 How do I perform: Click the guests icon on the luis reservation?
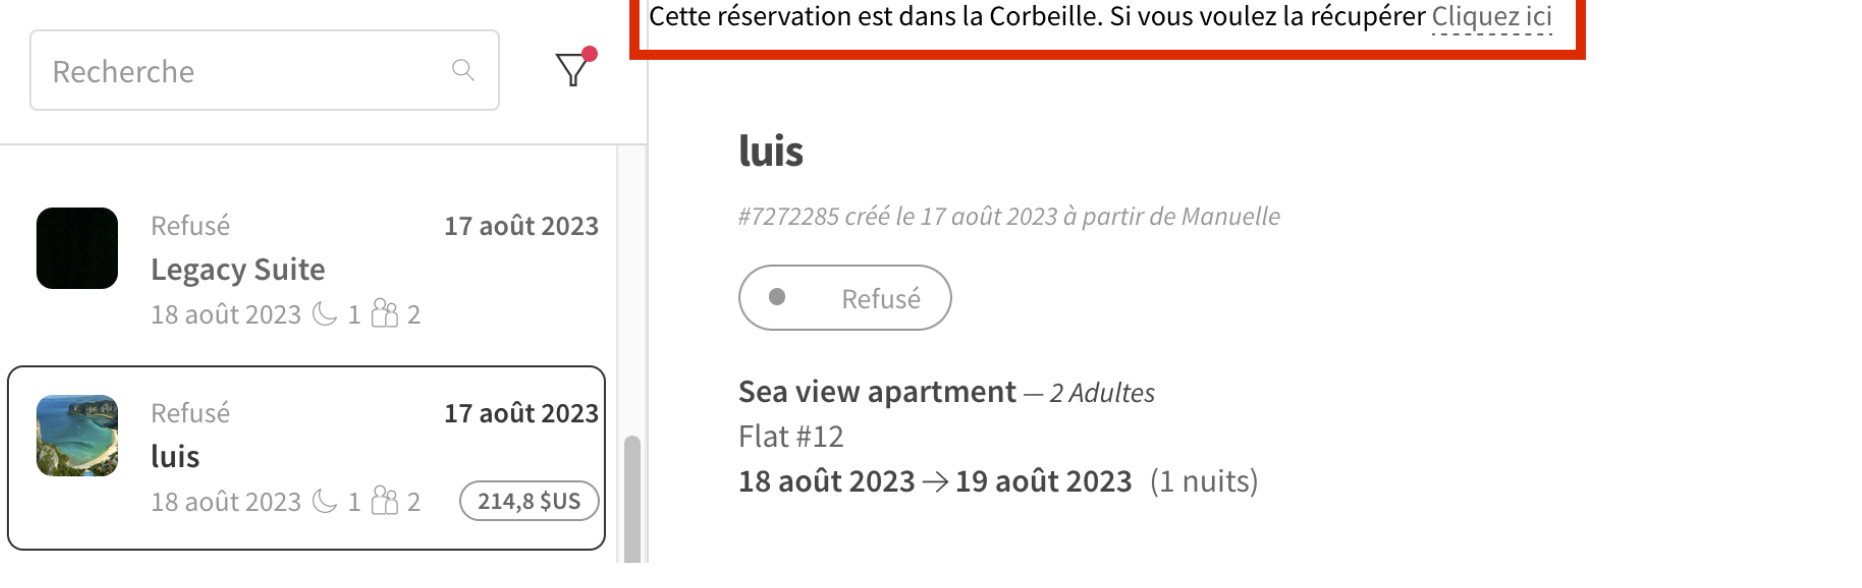click(x=384, y=501)
